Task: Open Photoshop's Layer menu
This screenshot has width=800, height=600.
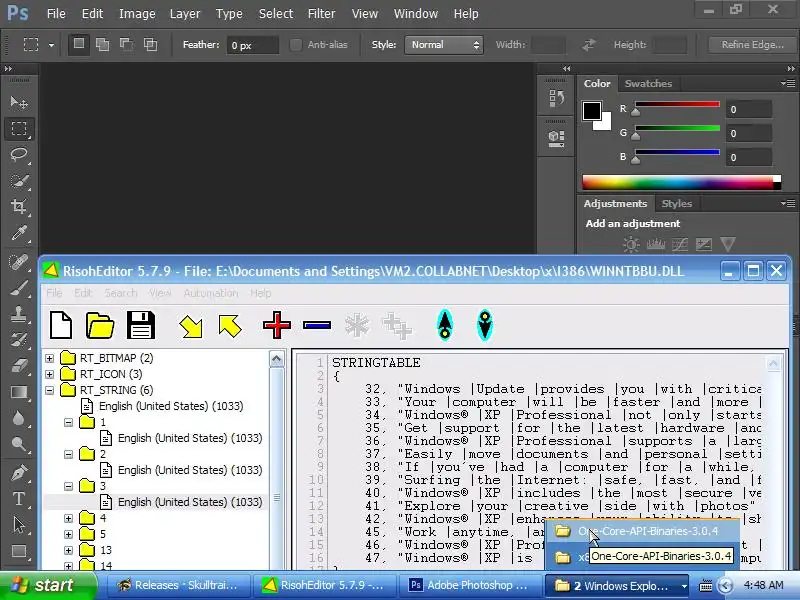Action: pyautogui.click(x=185, y=14)
